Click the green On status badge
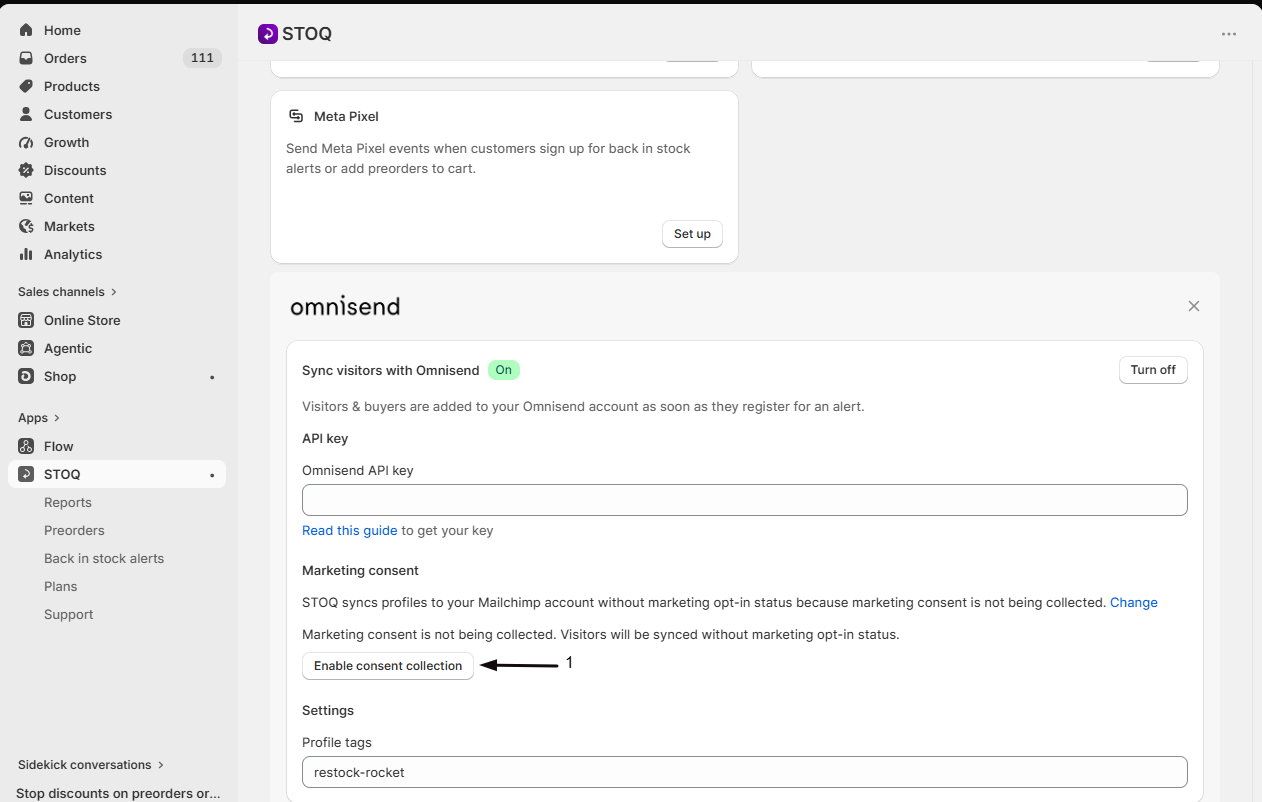 [x=504, y=370]
